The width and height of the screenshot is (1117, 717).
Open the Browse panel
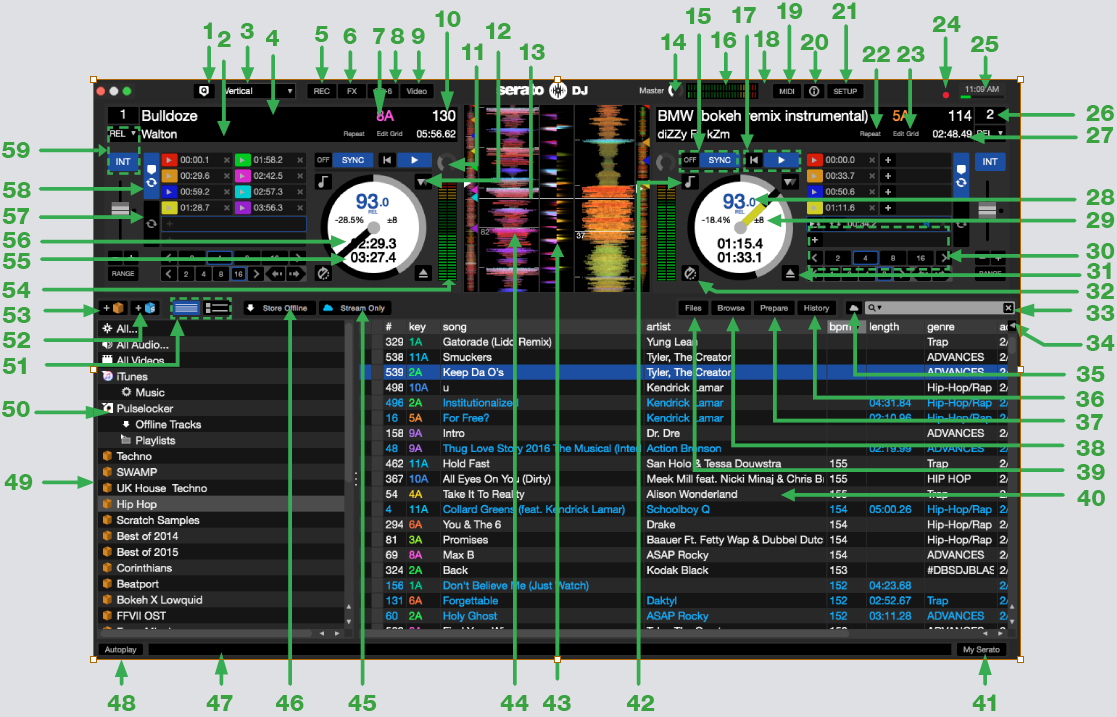click(731, 307)
